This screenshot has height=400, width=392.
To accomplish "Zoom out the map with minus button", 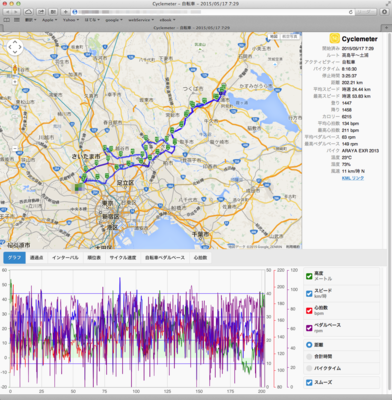I will (x=15, y=148).
